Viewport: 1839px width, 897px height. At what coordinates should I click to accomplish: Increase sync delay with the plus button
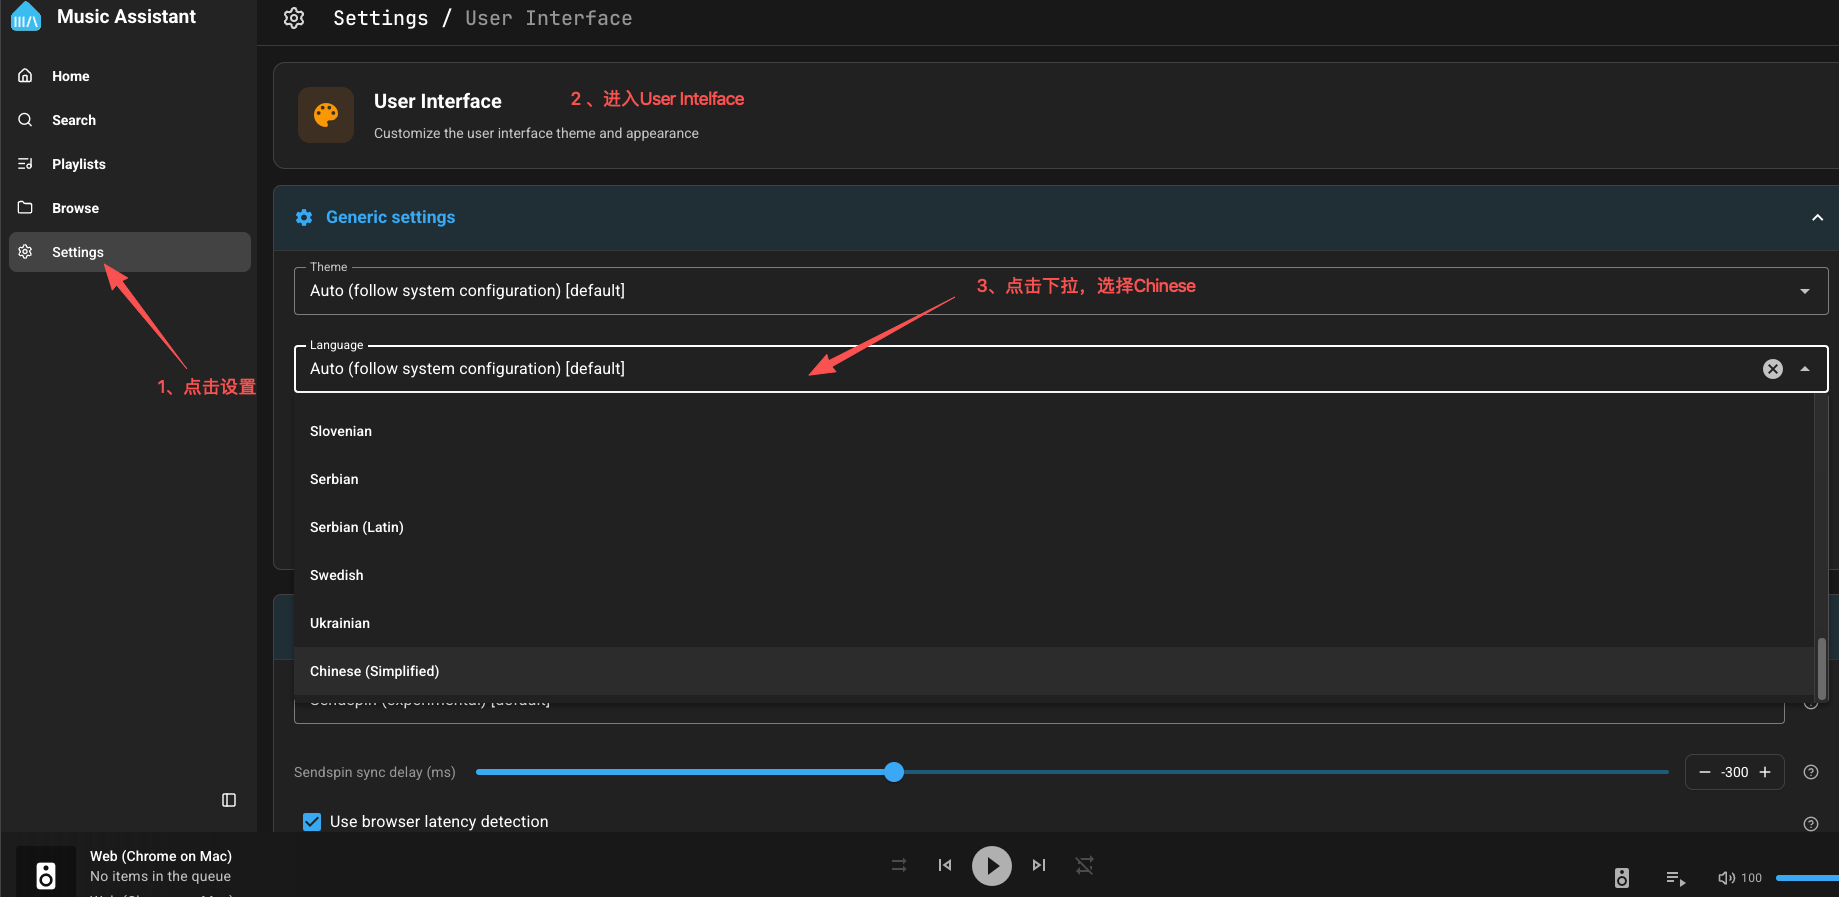(x=1765, y=772)
